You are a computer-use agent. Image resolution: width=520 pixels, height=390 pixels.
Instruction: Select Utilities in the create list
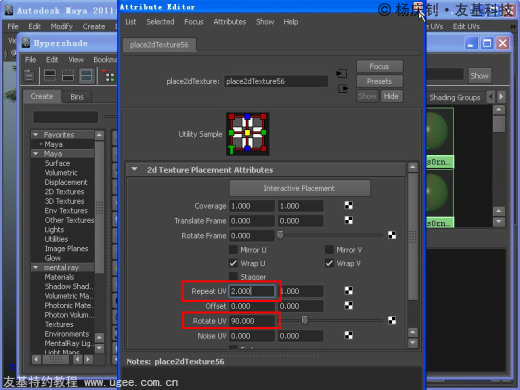coord(56,239)
